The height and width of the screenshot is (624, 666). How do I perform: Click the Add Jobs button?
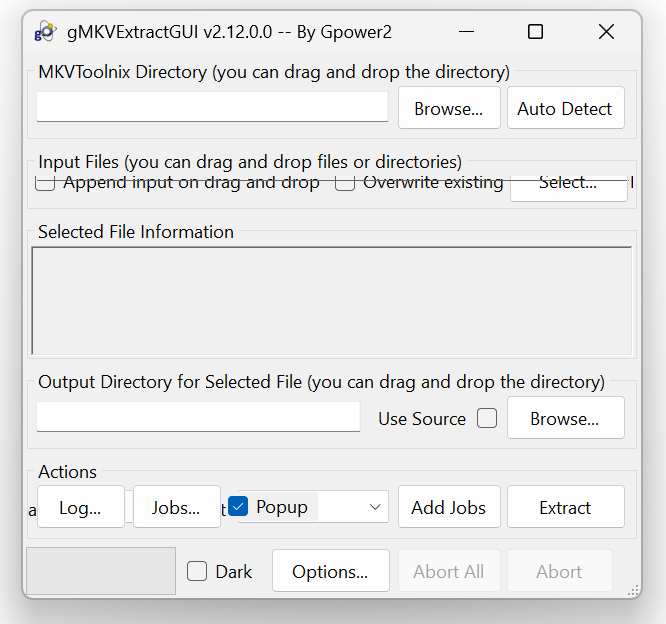pyautogui.click(x=449, y=507)
